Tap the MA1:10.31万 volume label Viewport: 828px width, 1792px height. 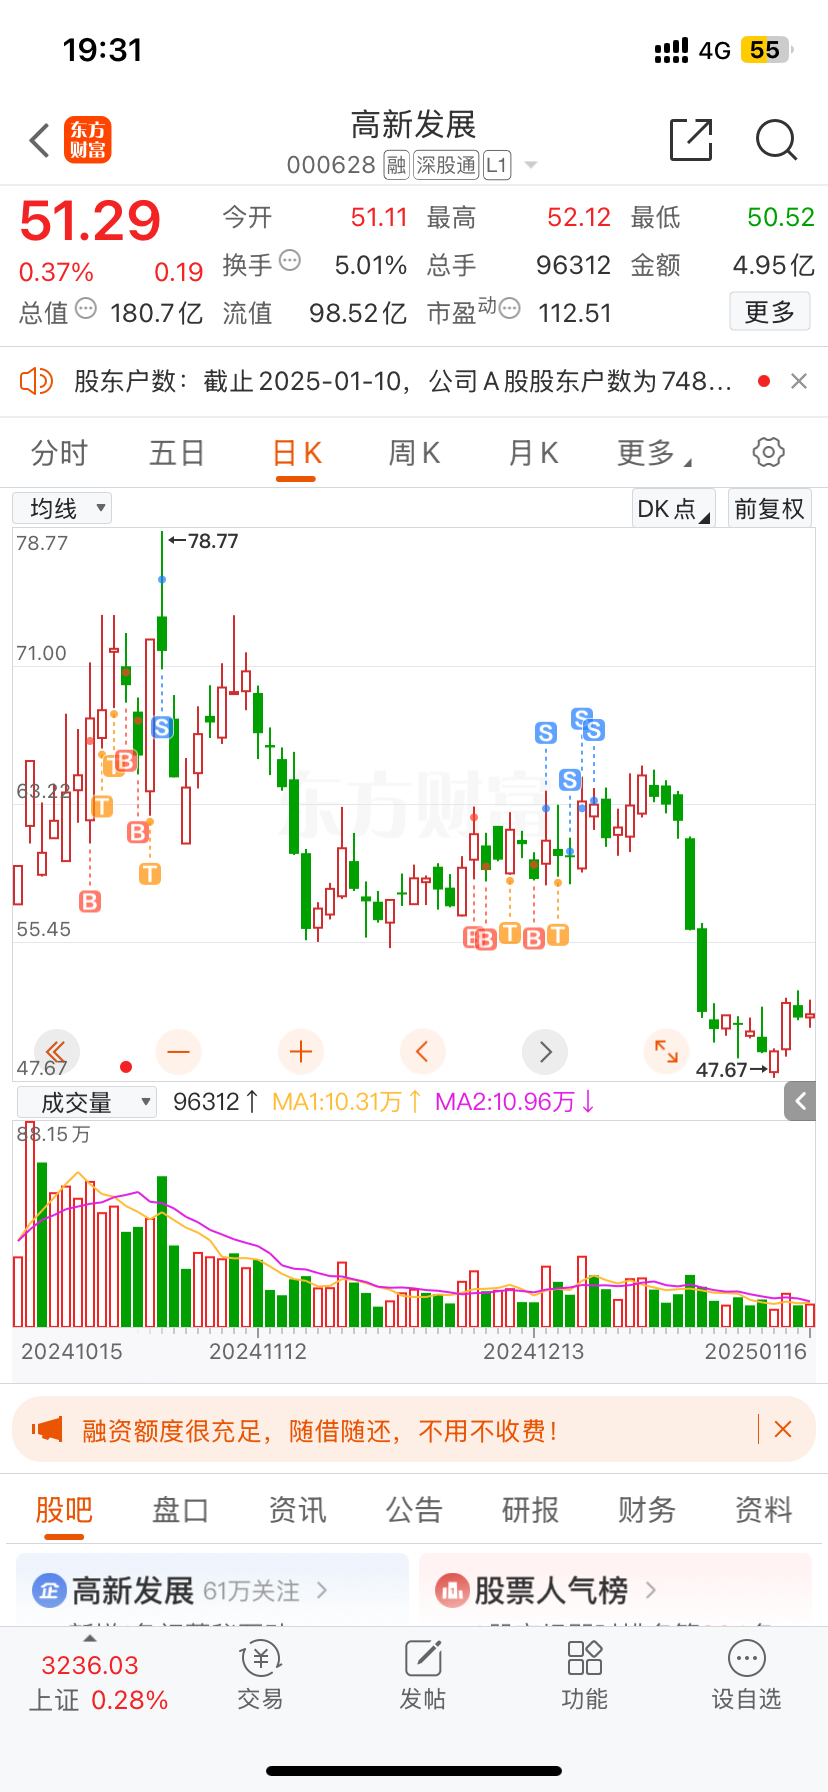[x=347, y=1102]
